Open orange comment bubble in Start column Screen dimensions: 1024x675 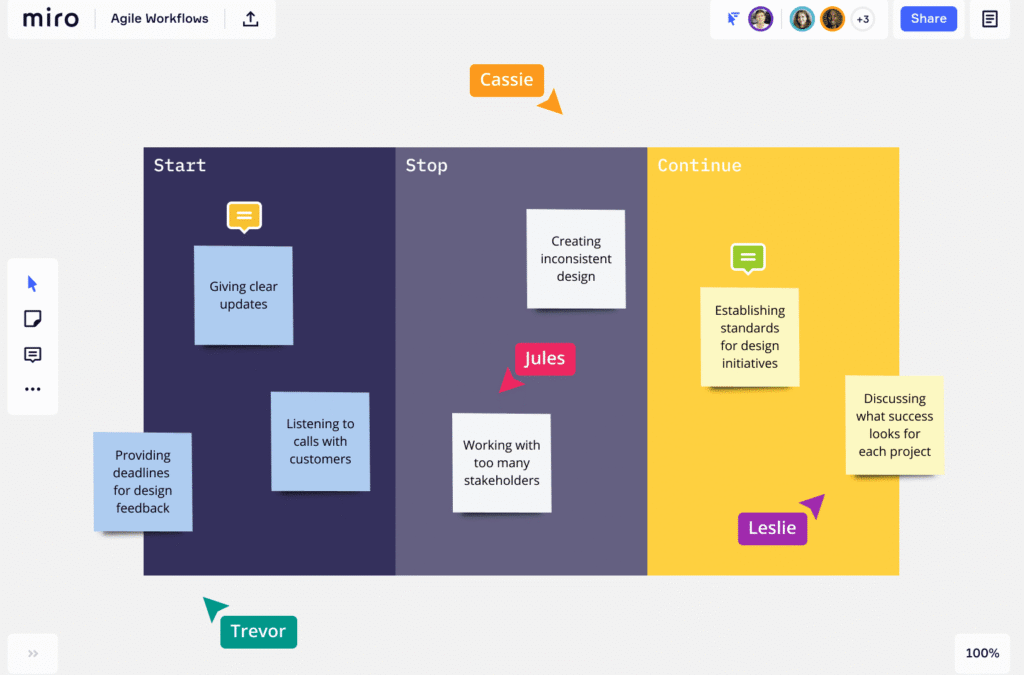click(x=244, y=215)
